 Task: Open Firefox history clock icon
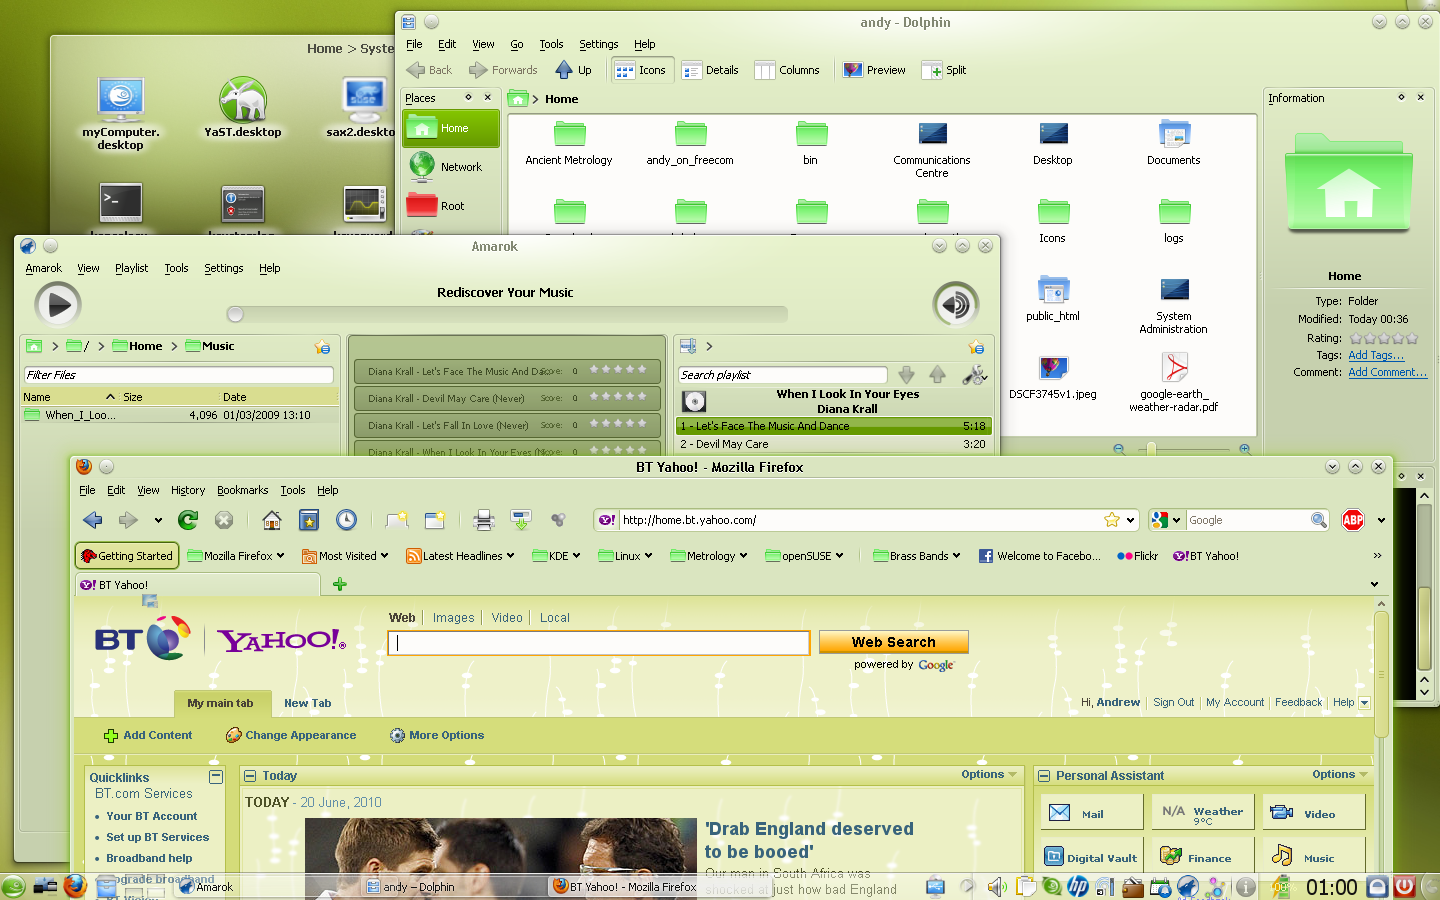[346, 520]
